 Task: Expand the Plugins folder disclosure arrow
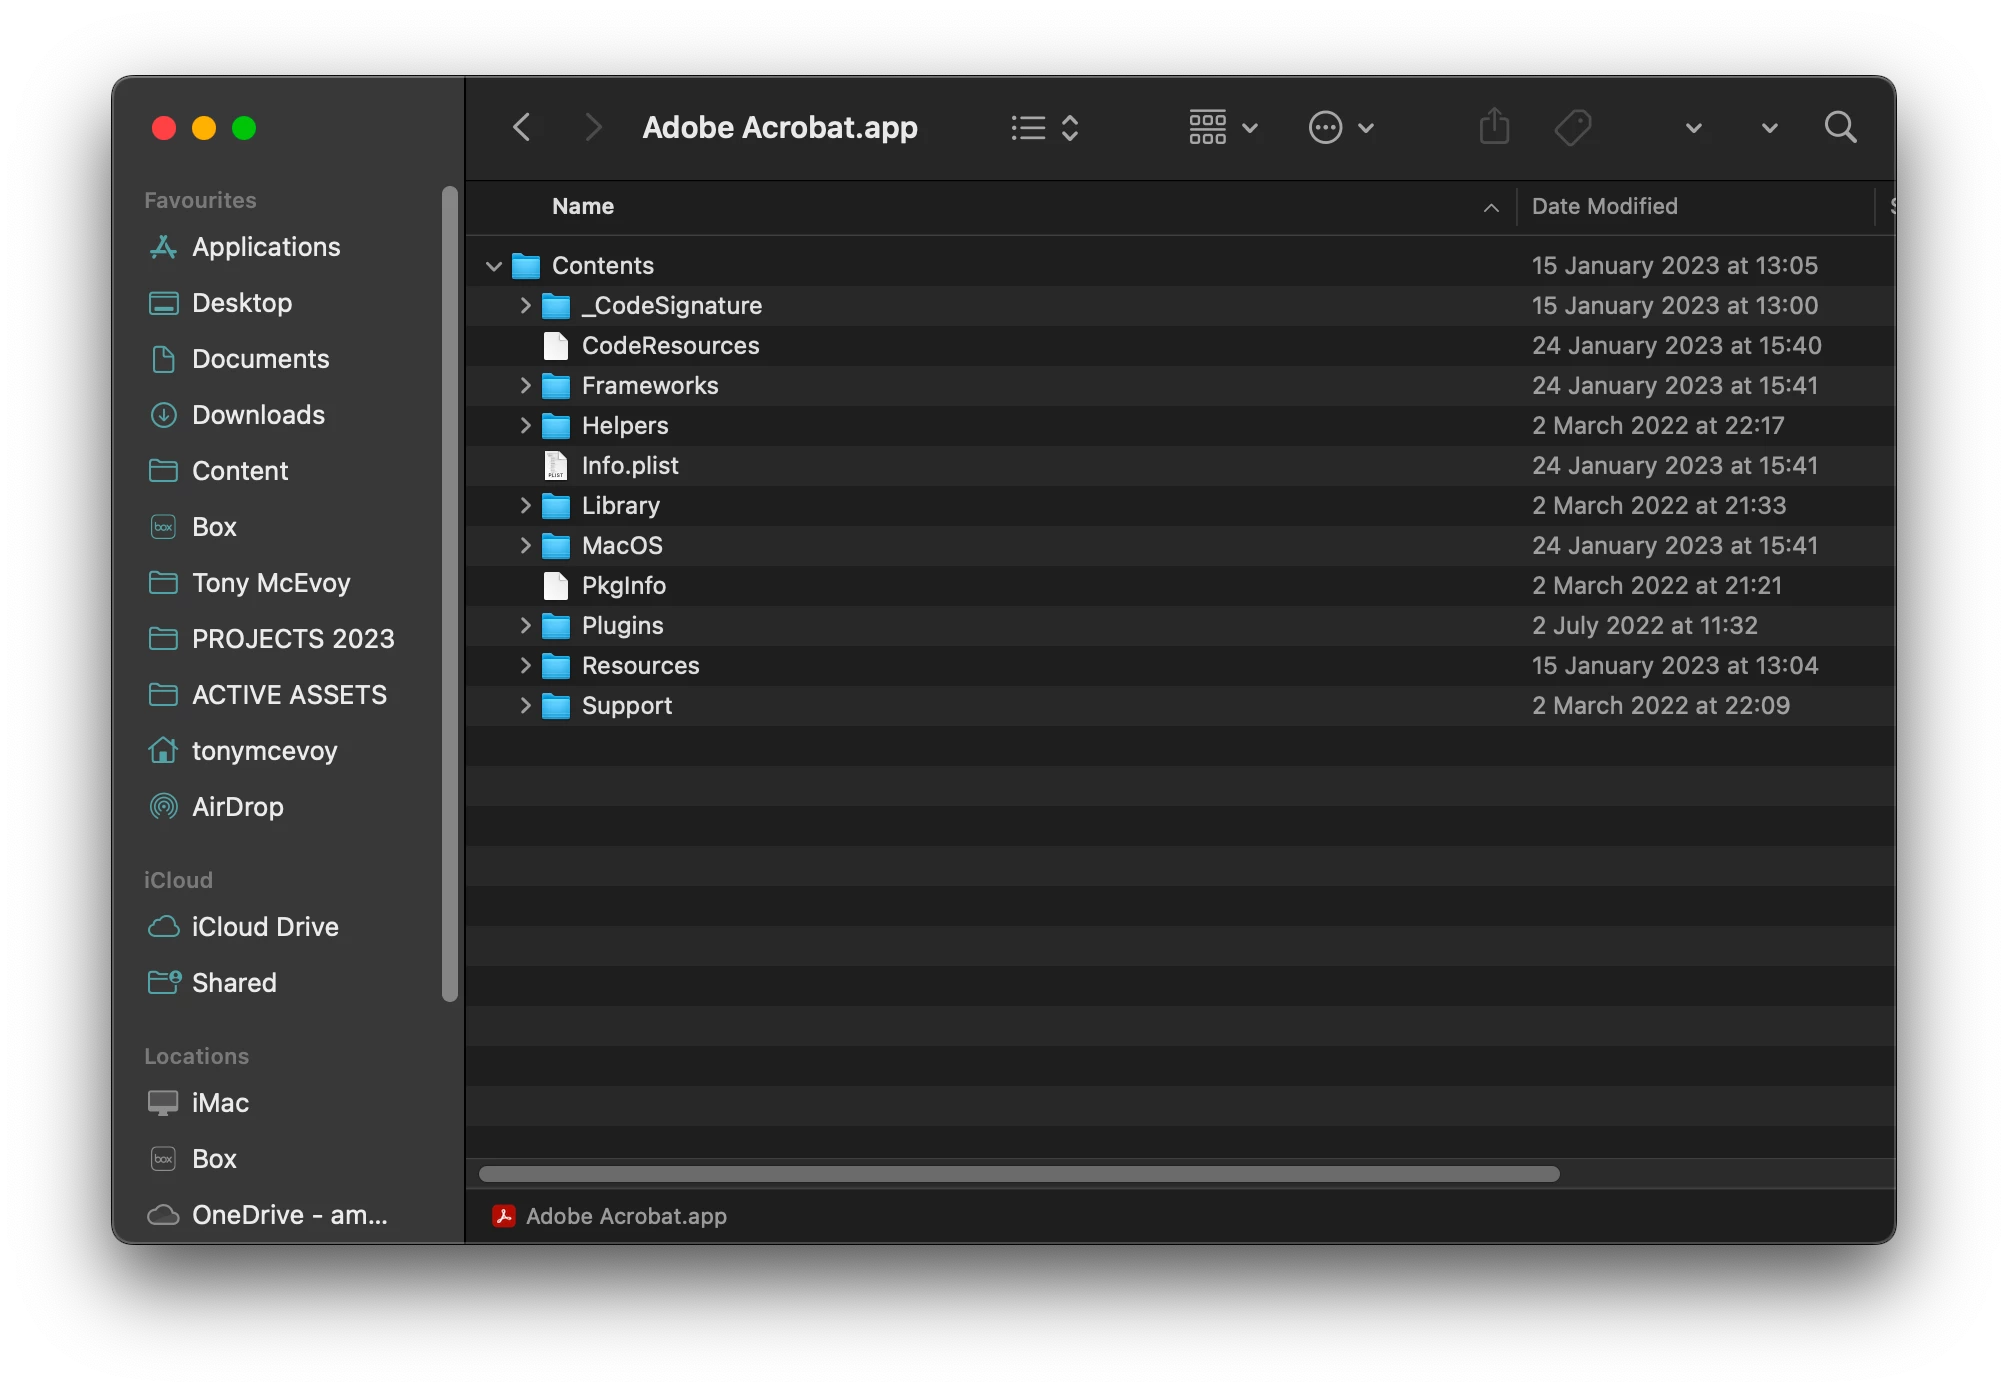[525, 626]
